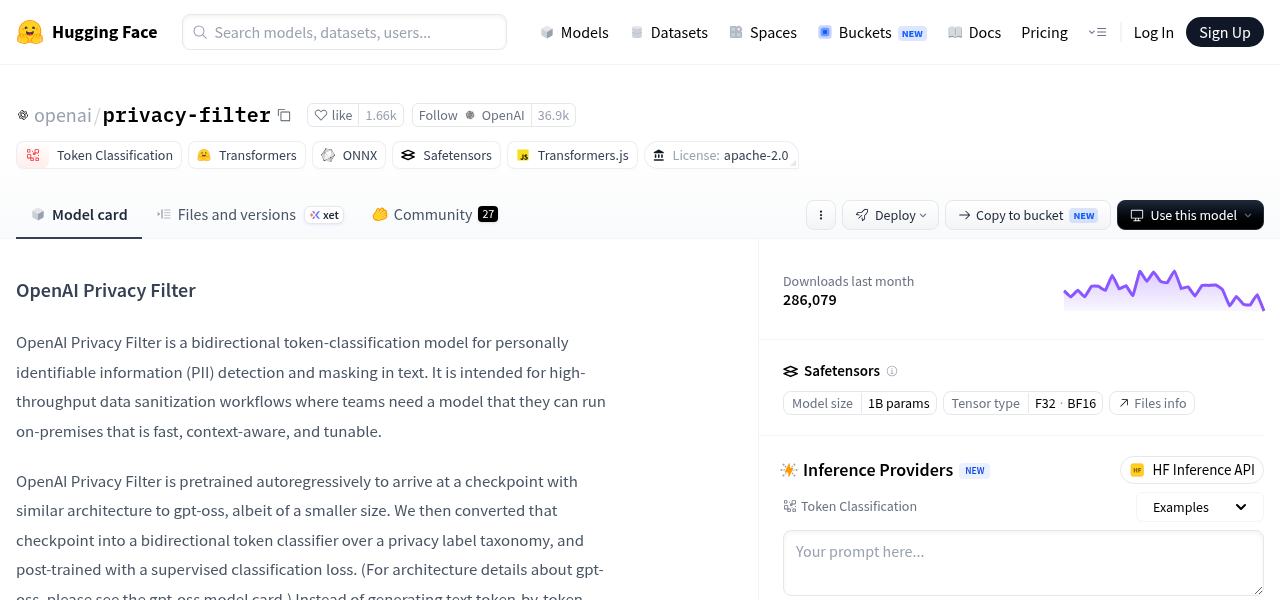Select the HF Inference API provider
The height and width of the screenshot is (600, 1280).
[x=1192, y=470]
